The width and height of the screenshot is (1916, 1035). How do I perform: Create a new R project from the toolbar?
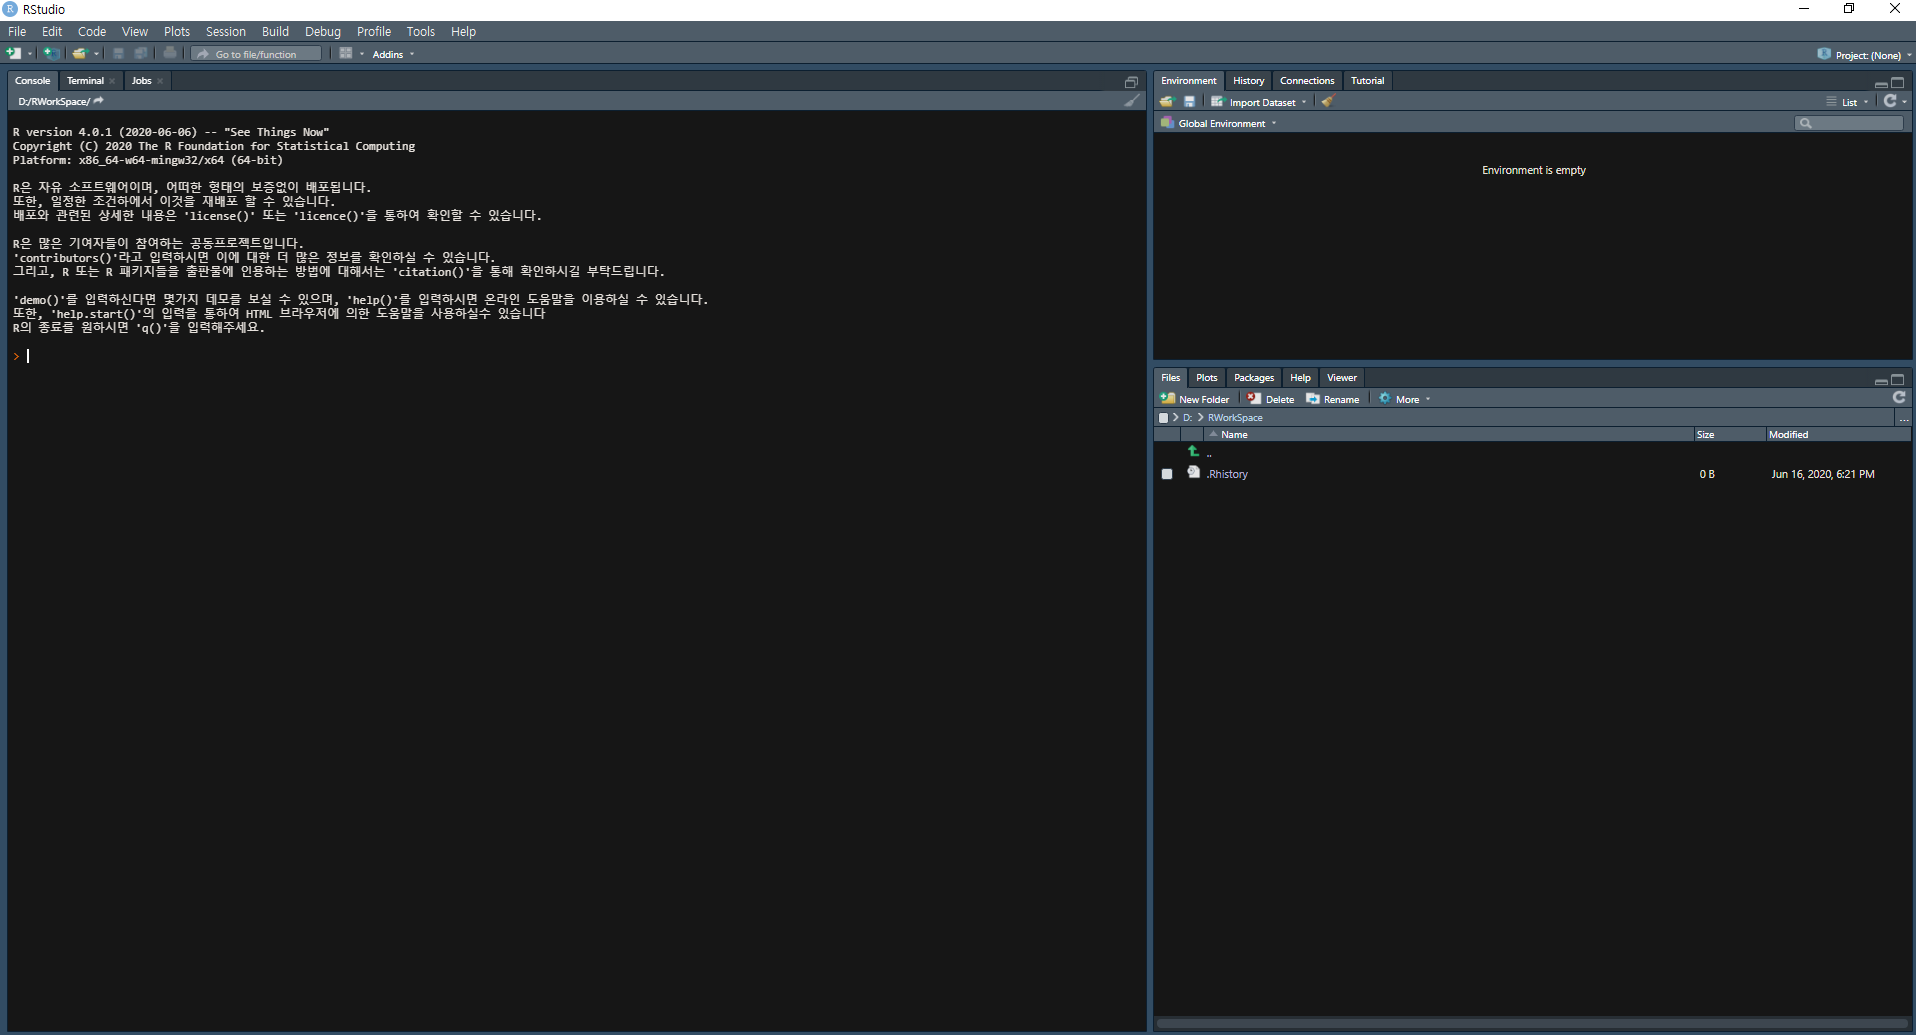click(x=51, y=54)
